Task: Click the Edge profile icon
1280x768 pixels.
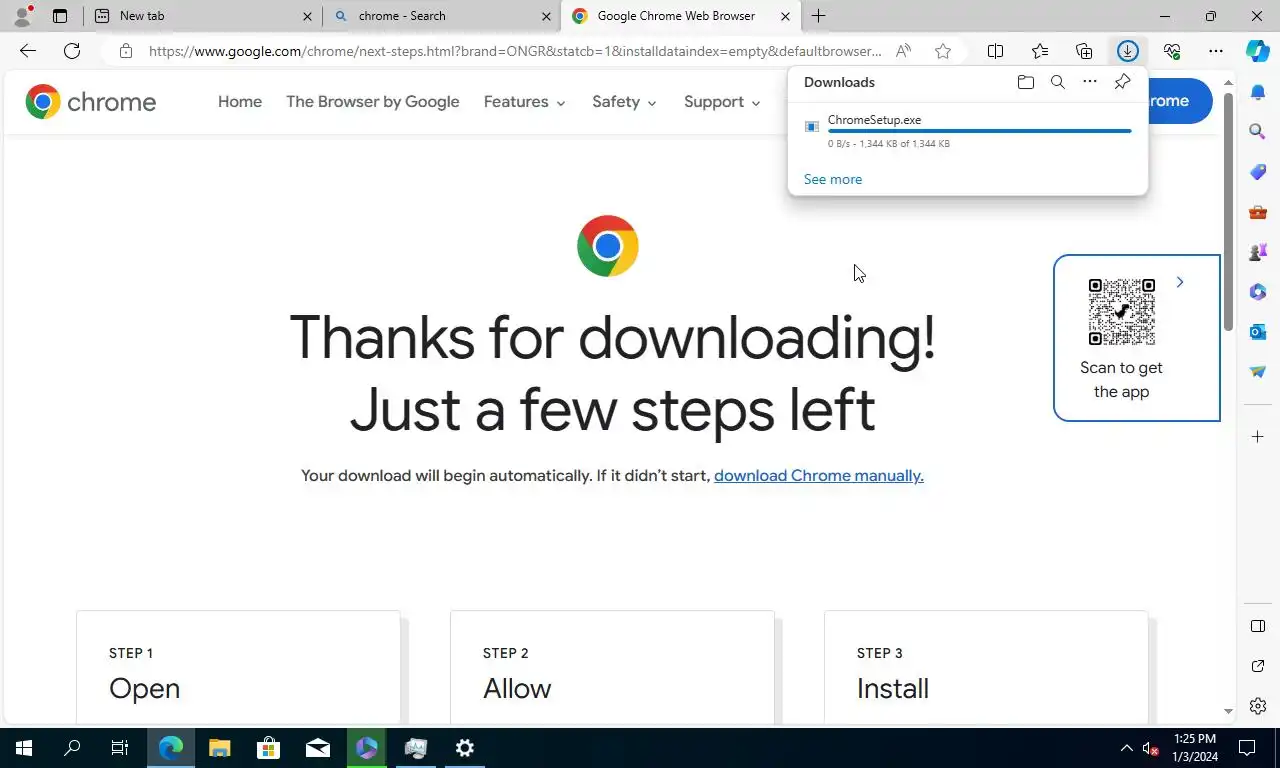Action: [x=22, y=16]
